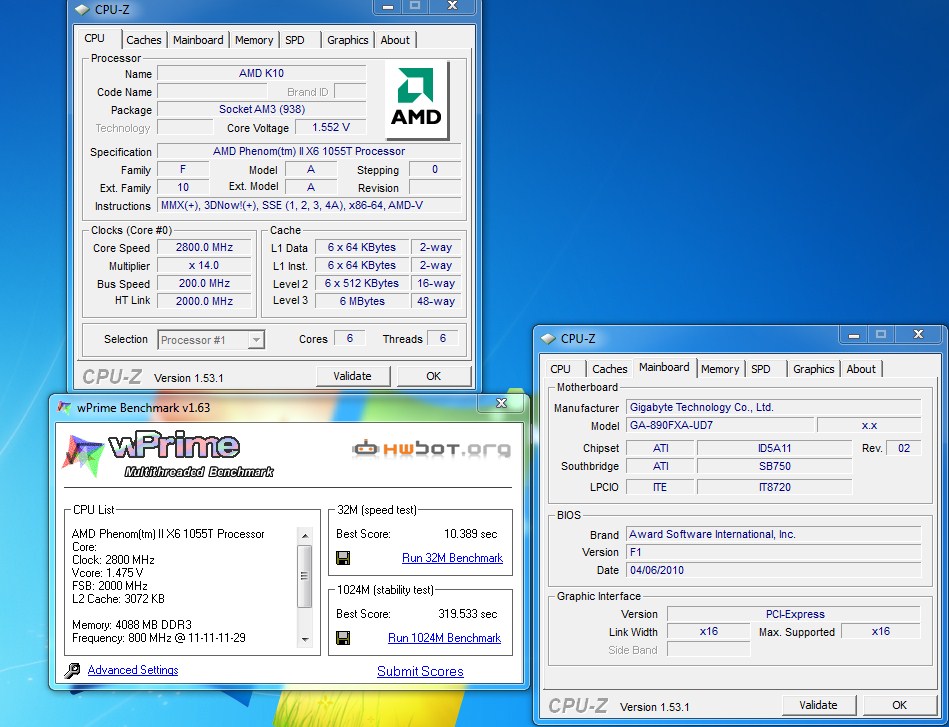
Task: Click the wrench icon beside Advanced Settings
Action: [72, 670]
